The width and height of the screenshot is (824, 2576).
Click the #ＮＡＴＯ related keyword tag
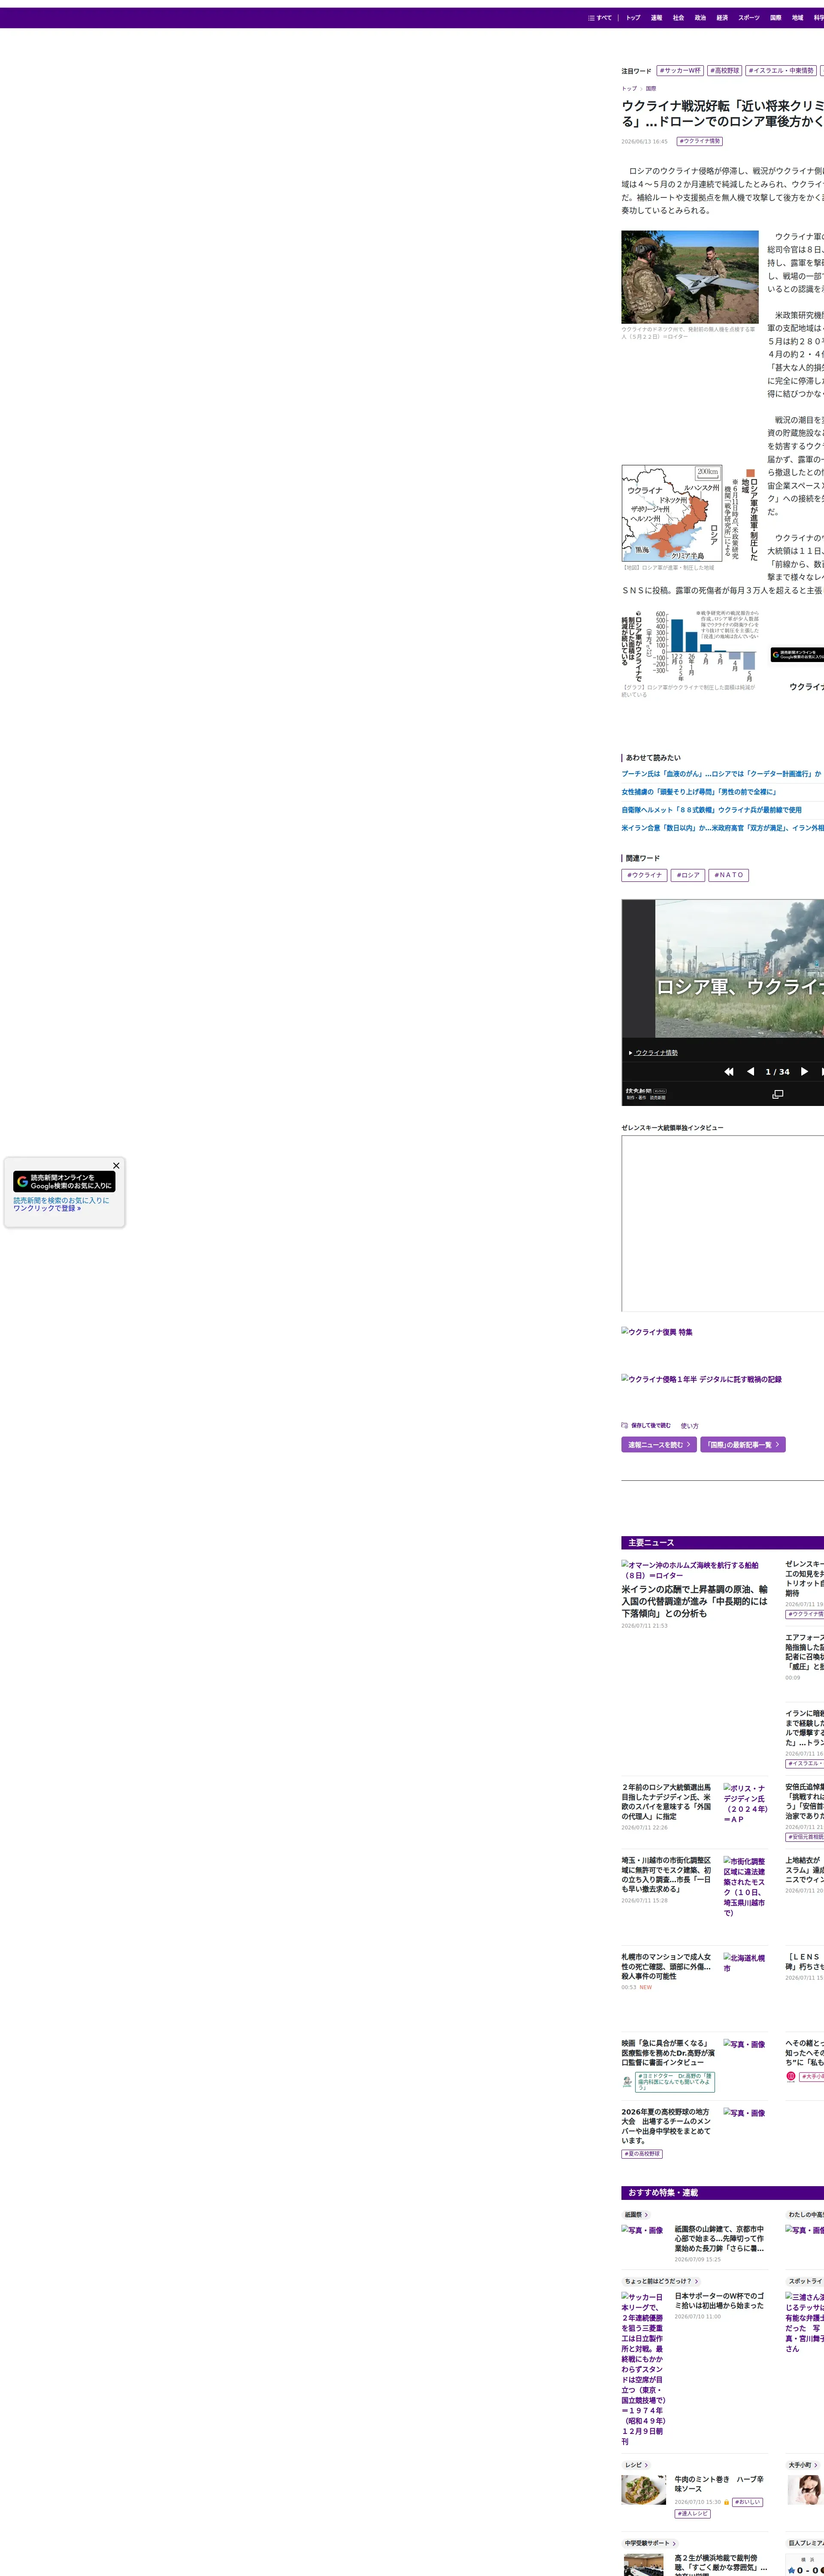729,876
